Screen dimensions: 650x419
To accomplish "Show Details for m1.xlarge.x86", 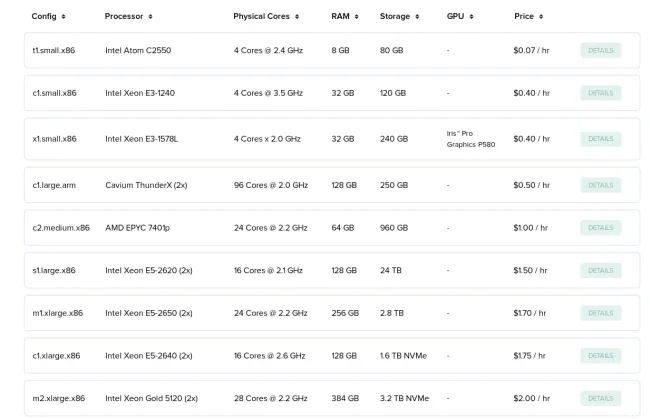I will tap(600, 313).
